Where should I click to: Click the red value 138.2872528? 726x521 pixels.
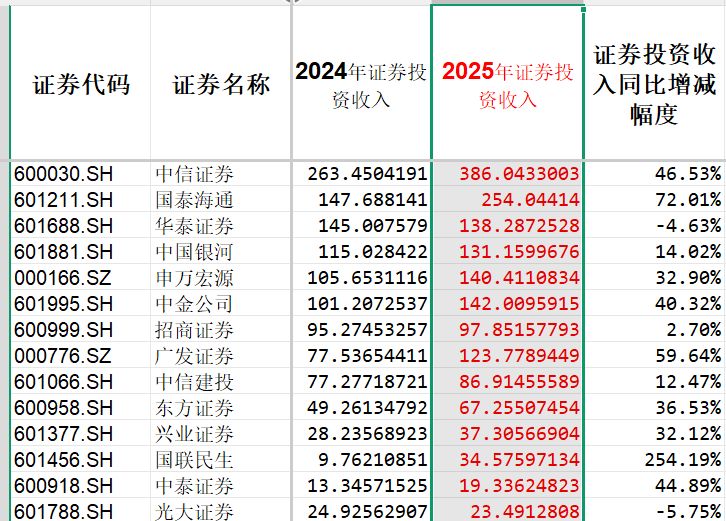tap(519, 226)
